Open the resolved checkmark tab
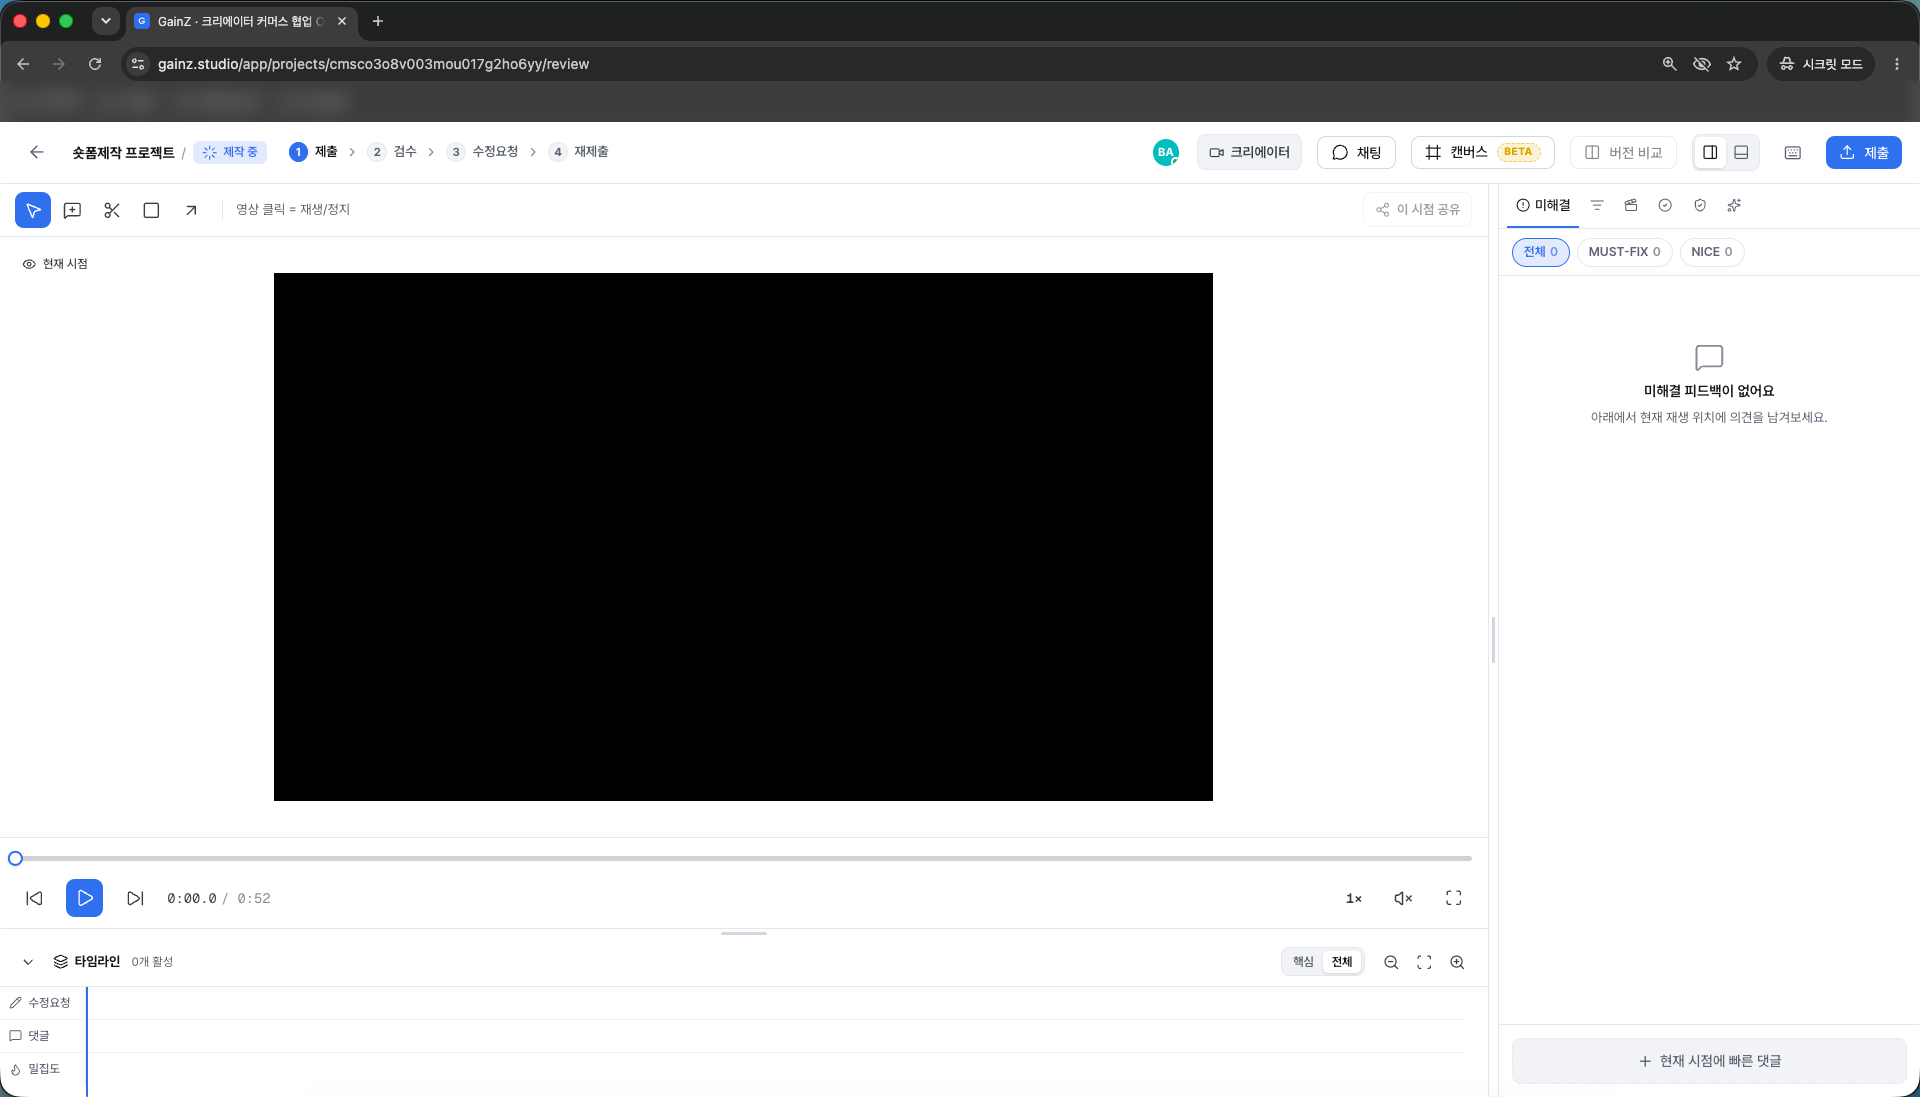 [x=1665, y=205]
